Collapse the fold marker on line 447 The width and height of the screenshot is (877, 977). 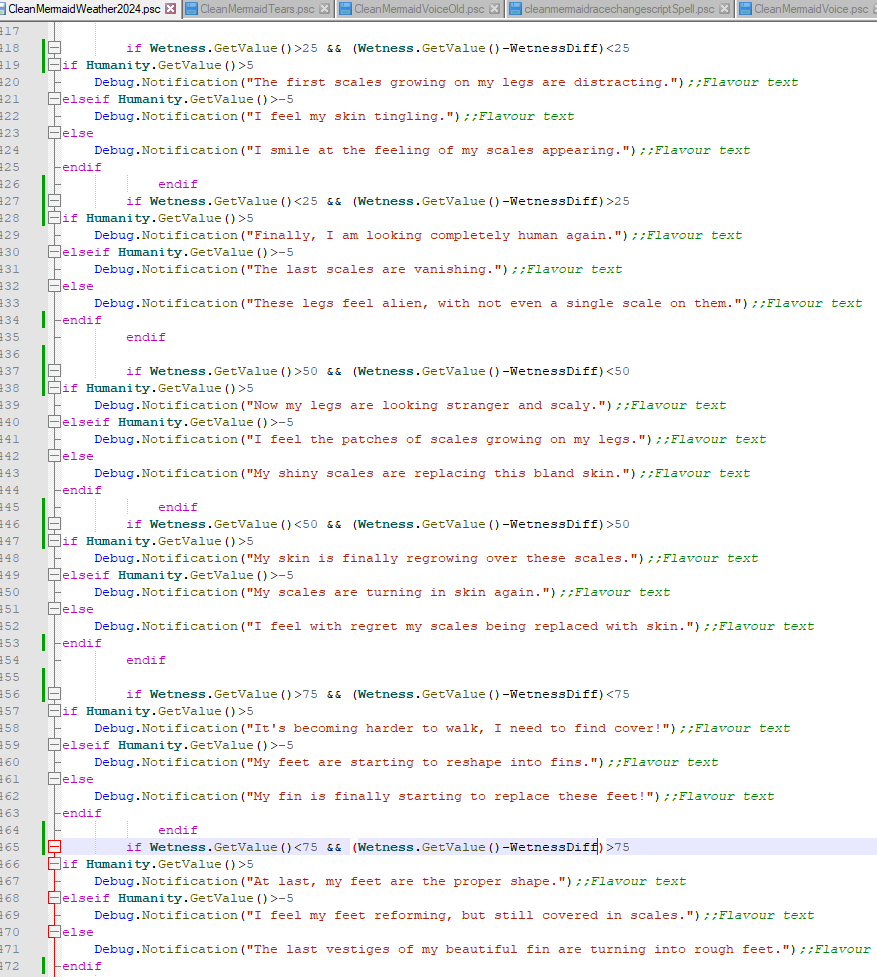coord(55,541)
